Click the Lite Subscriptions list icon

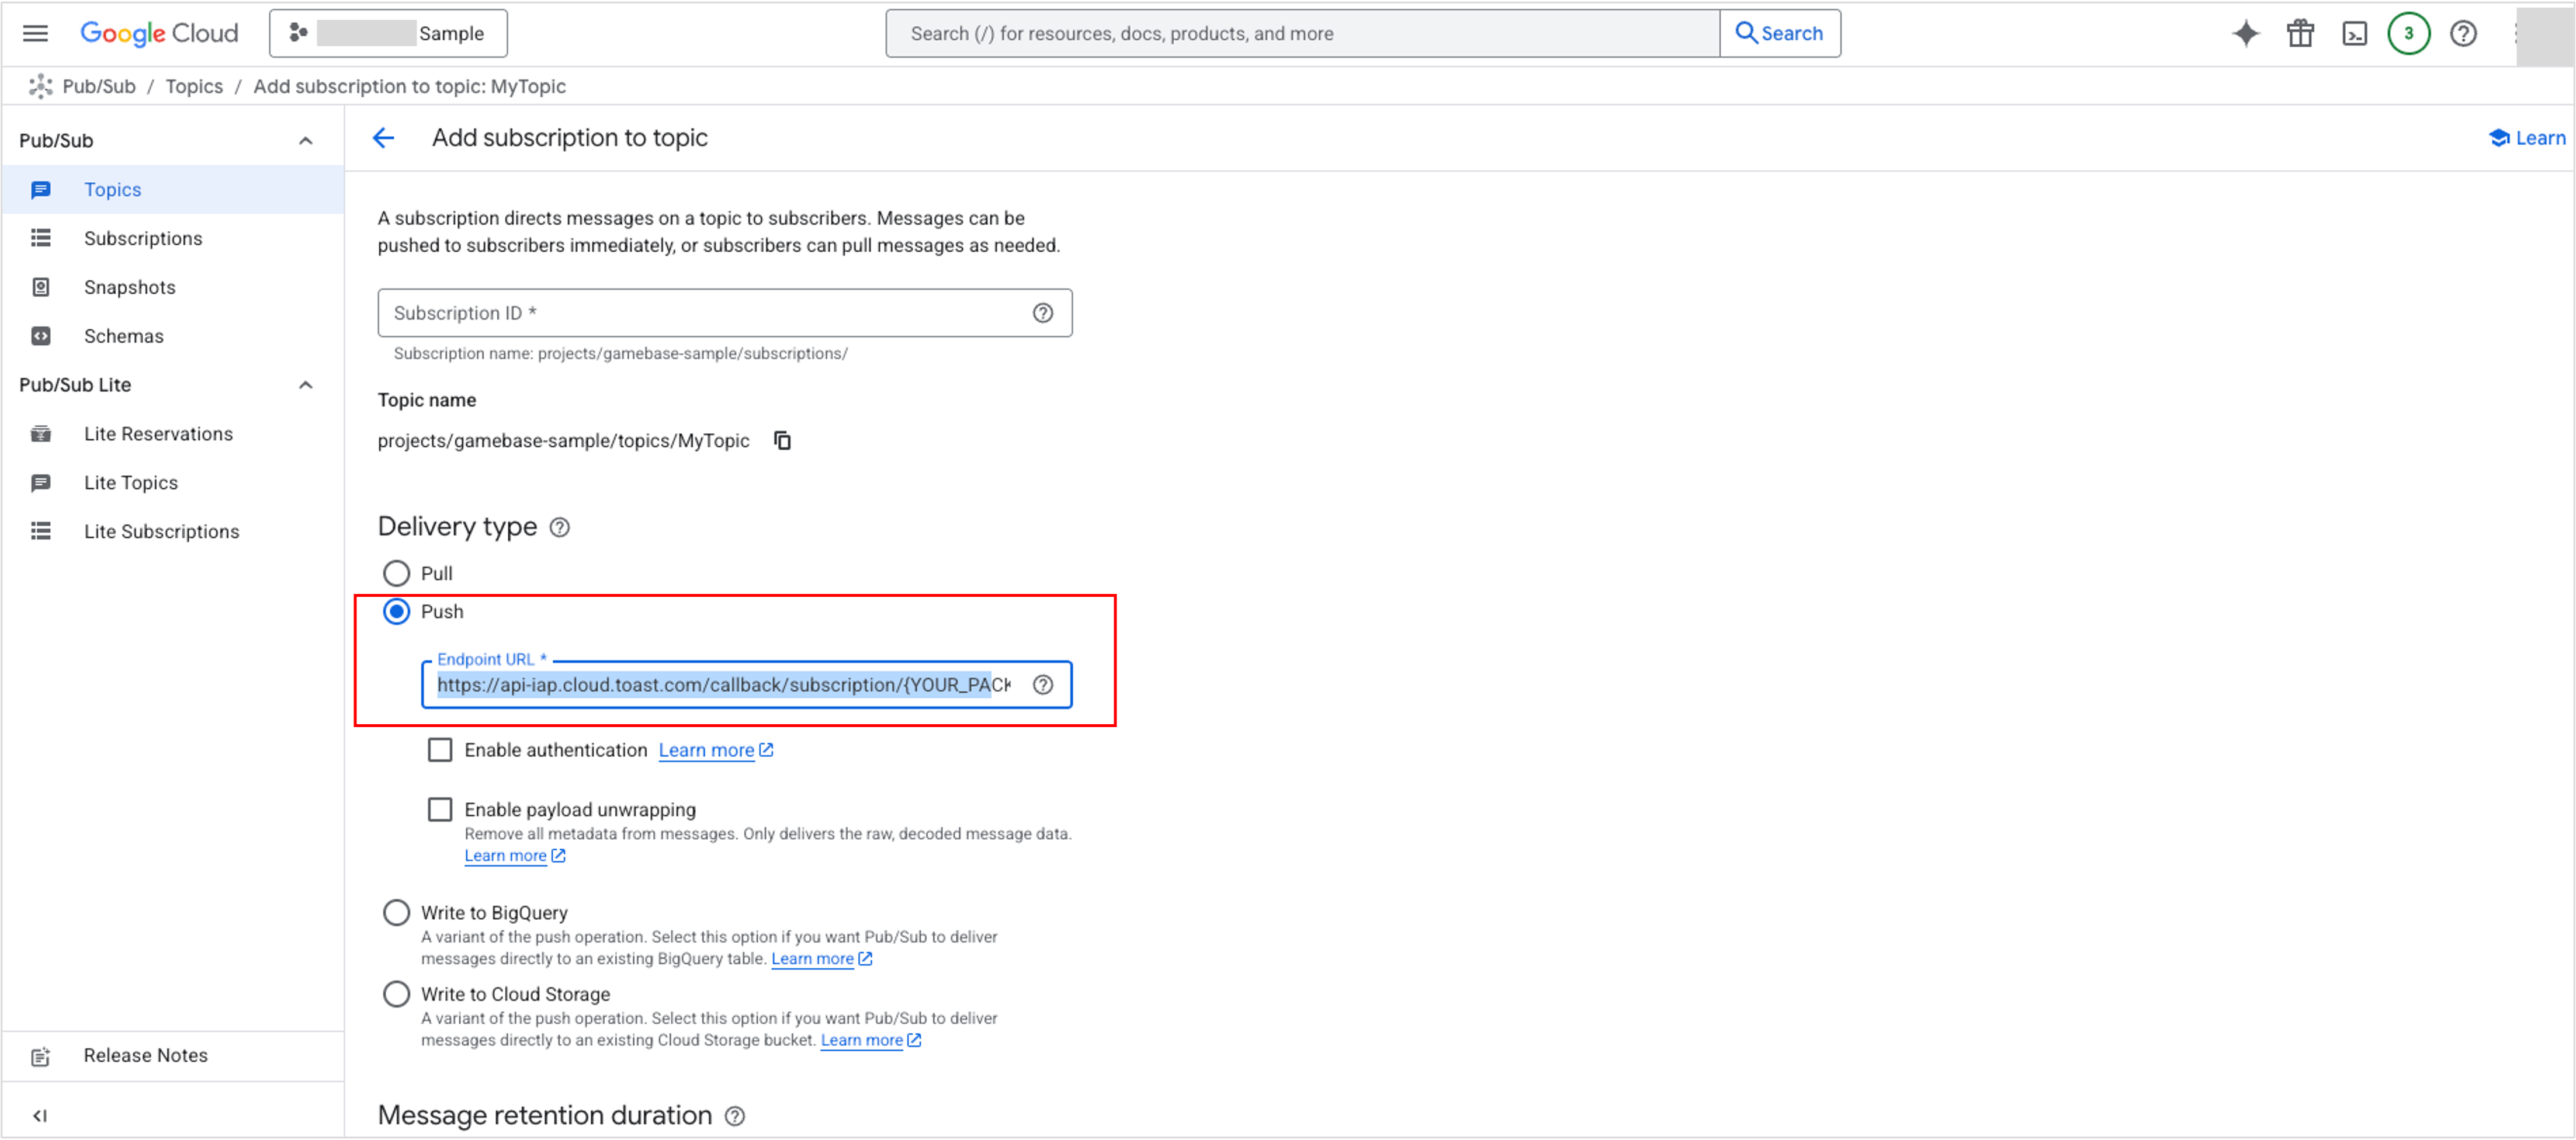pyautogui.click(x=41, y=532)
